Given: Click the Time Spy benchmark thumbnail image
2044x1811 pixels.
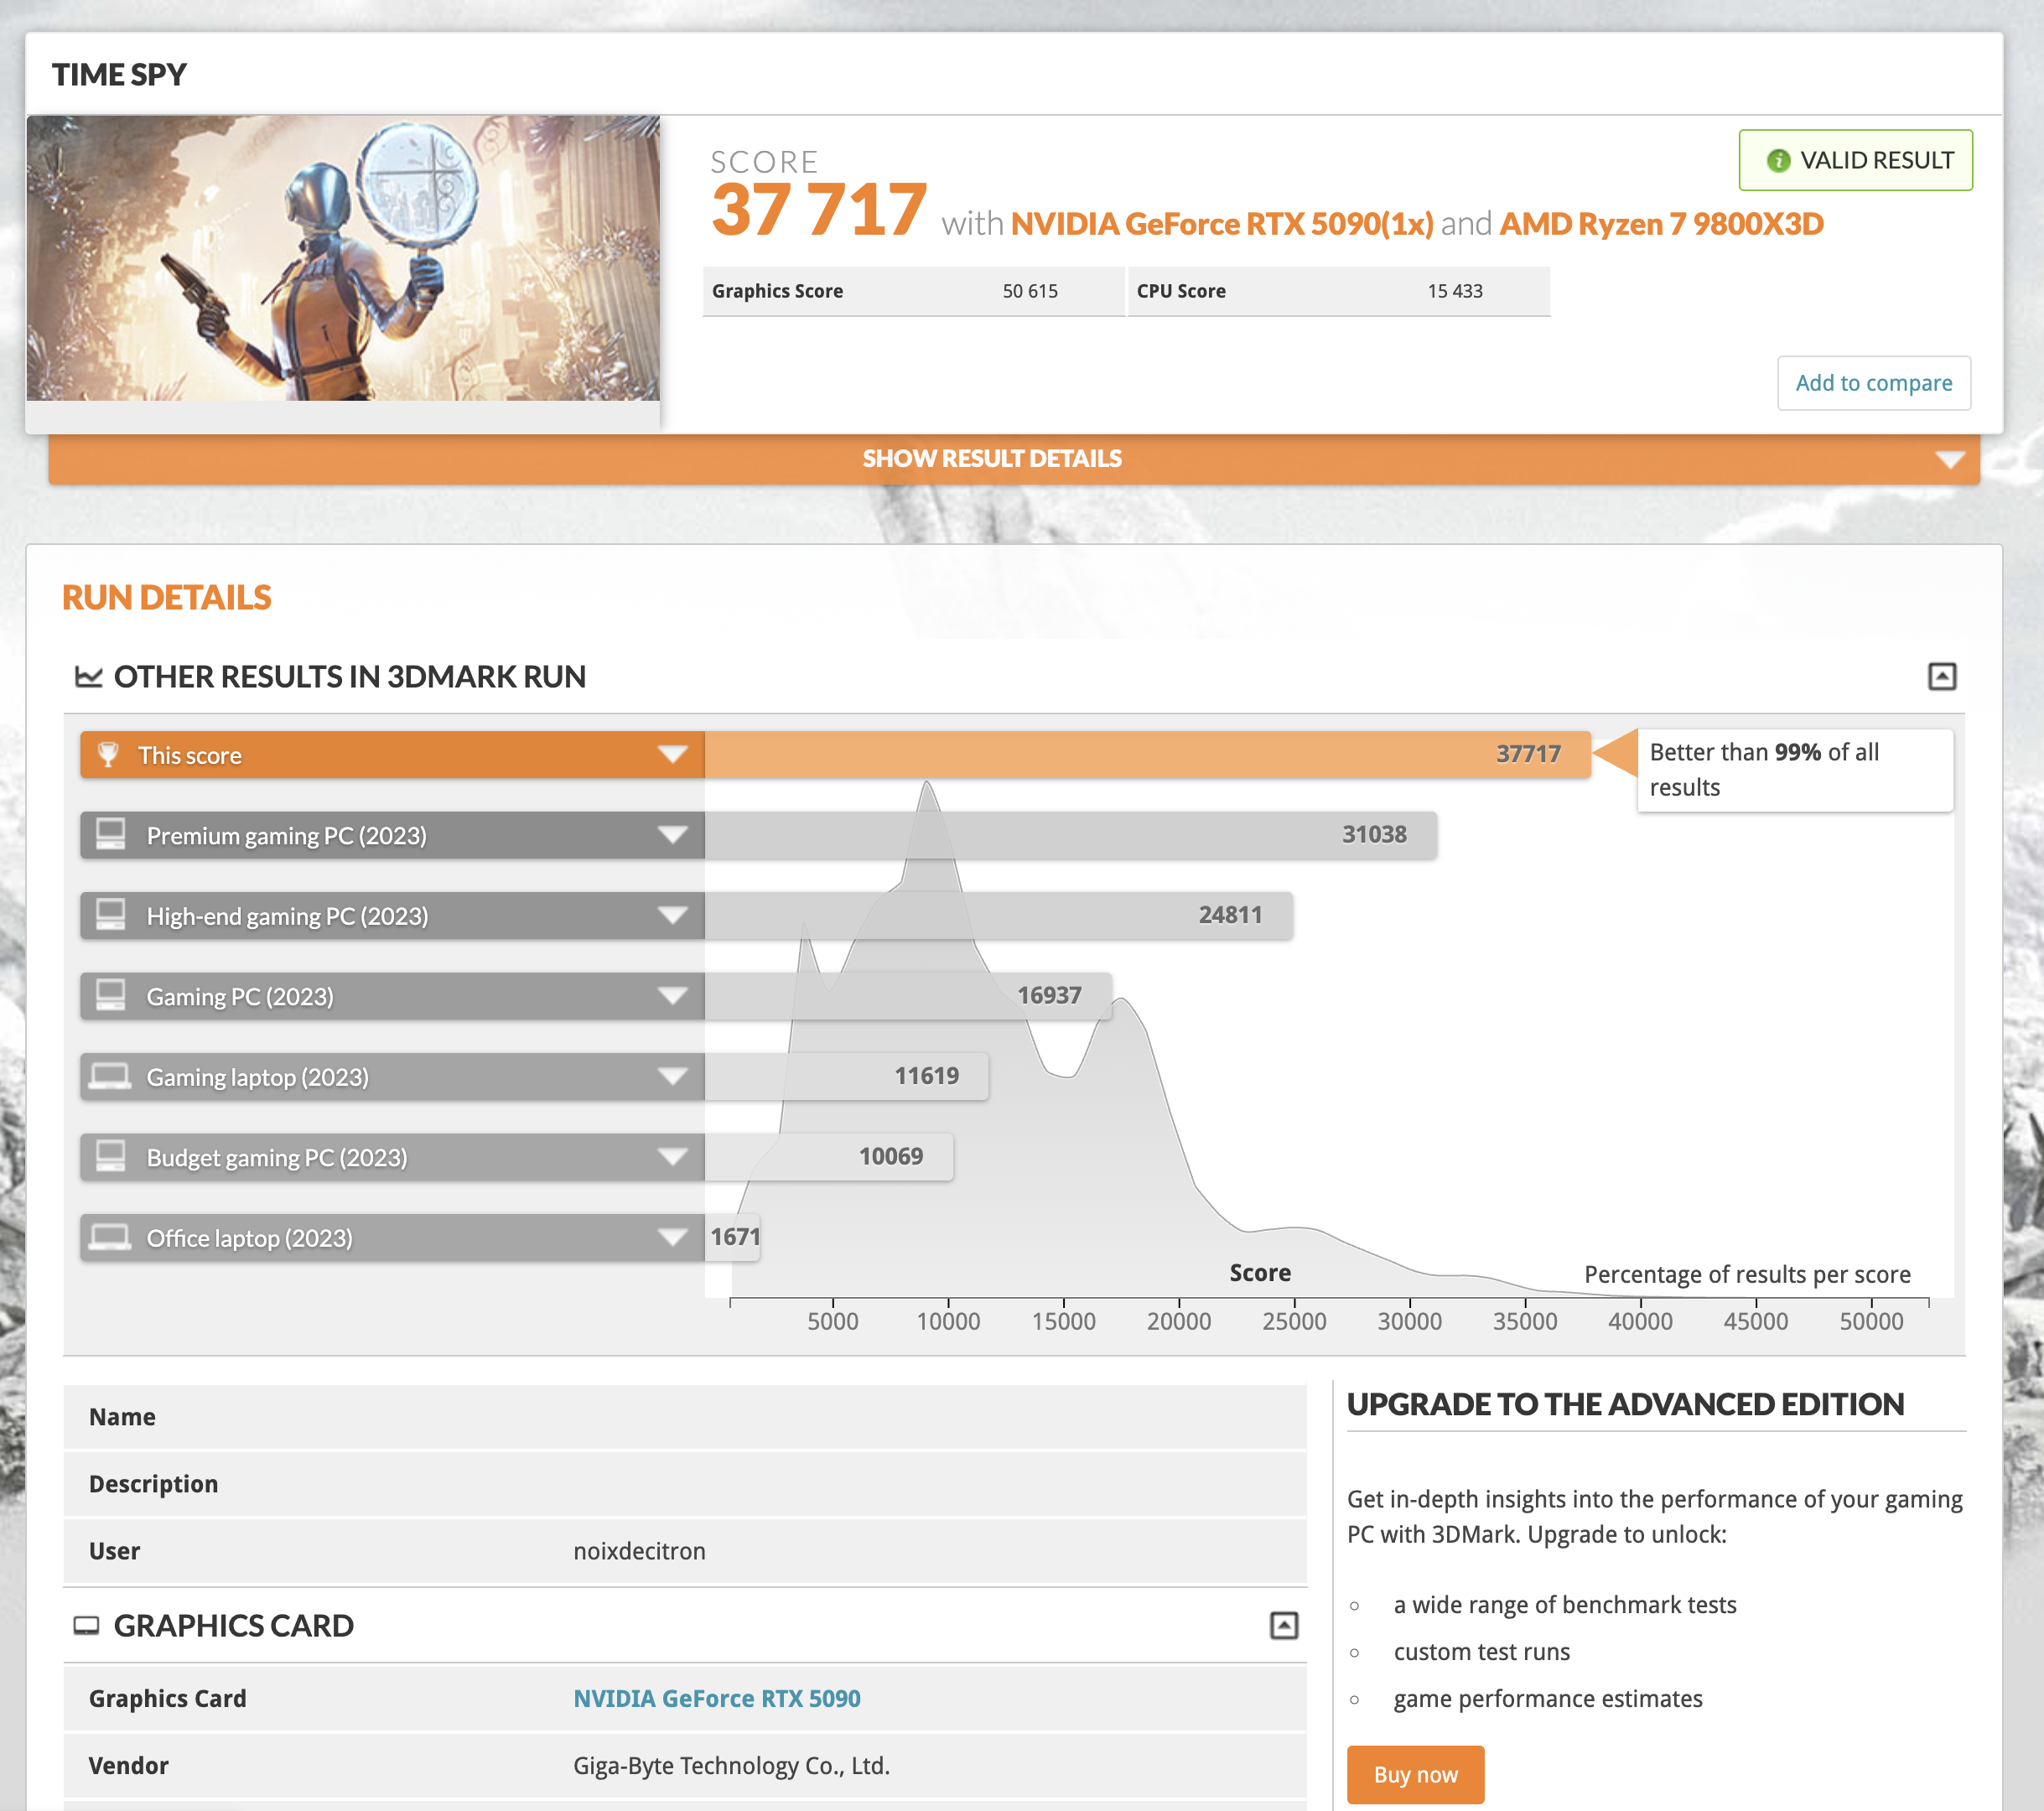Looking at the screenshot, I should tap(343, 258).
